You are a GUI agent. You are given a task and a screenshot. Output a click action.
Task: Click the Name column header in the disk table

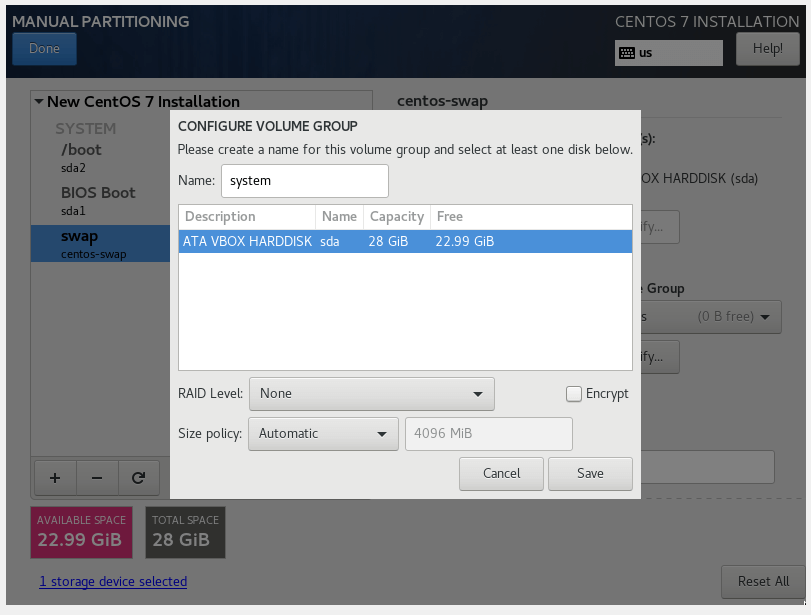point(339,217)
